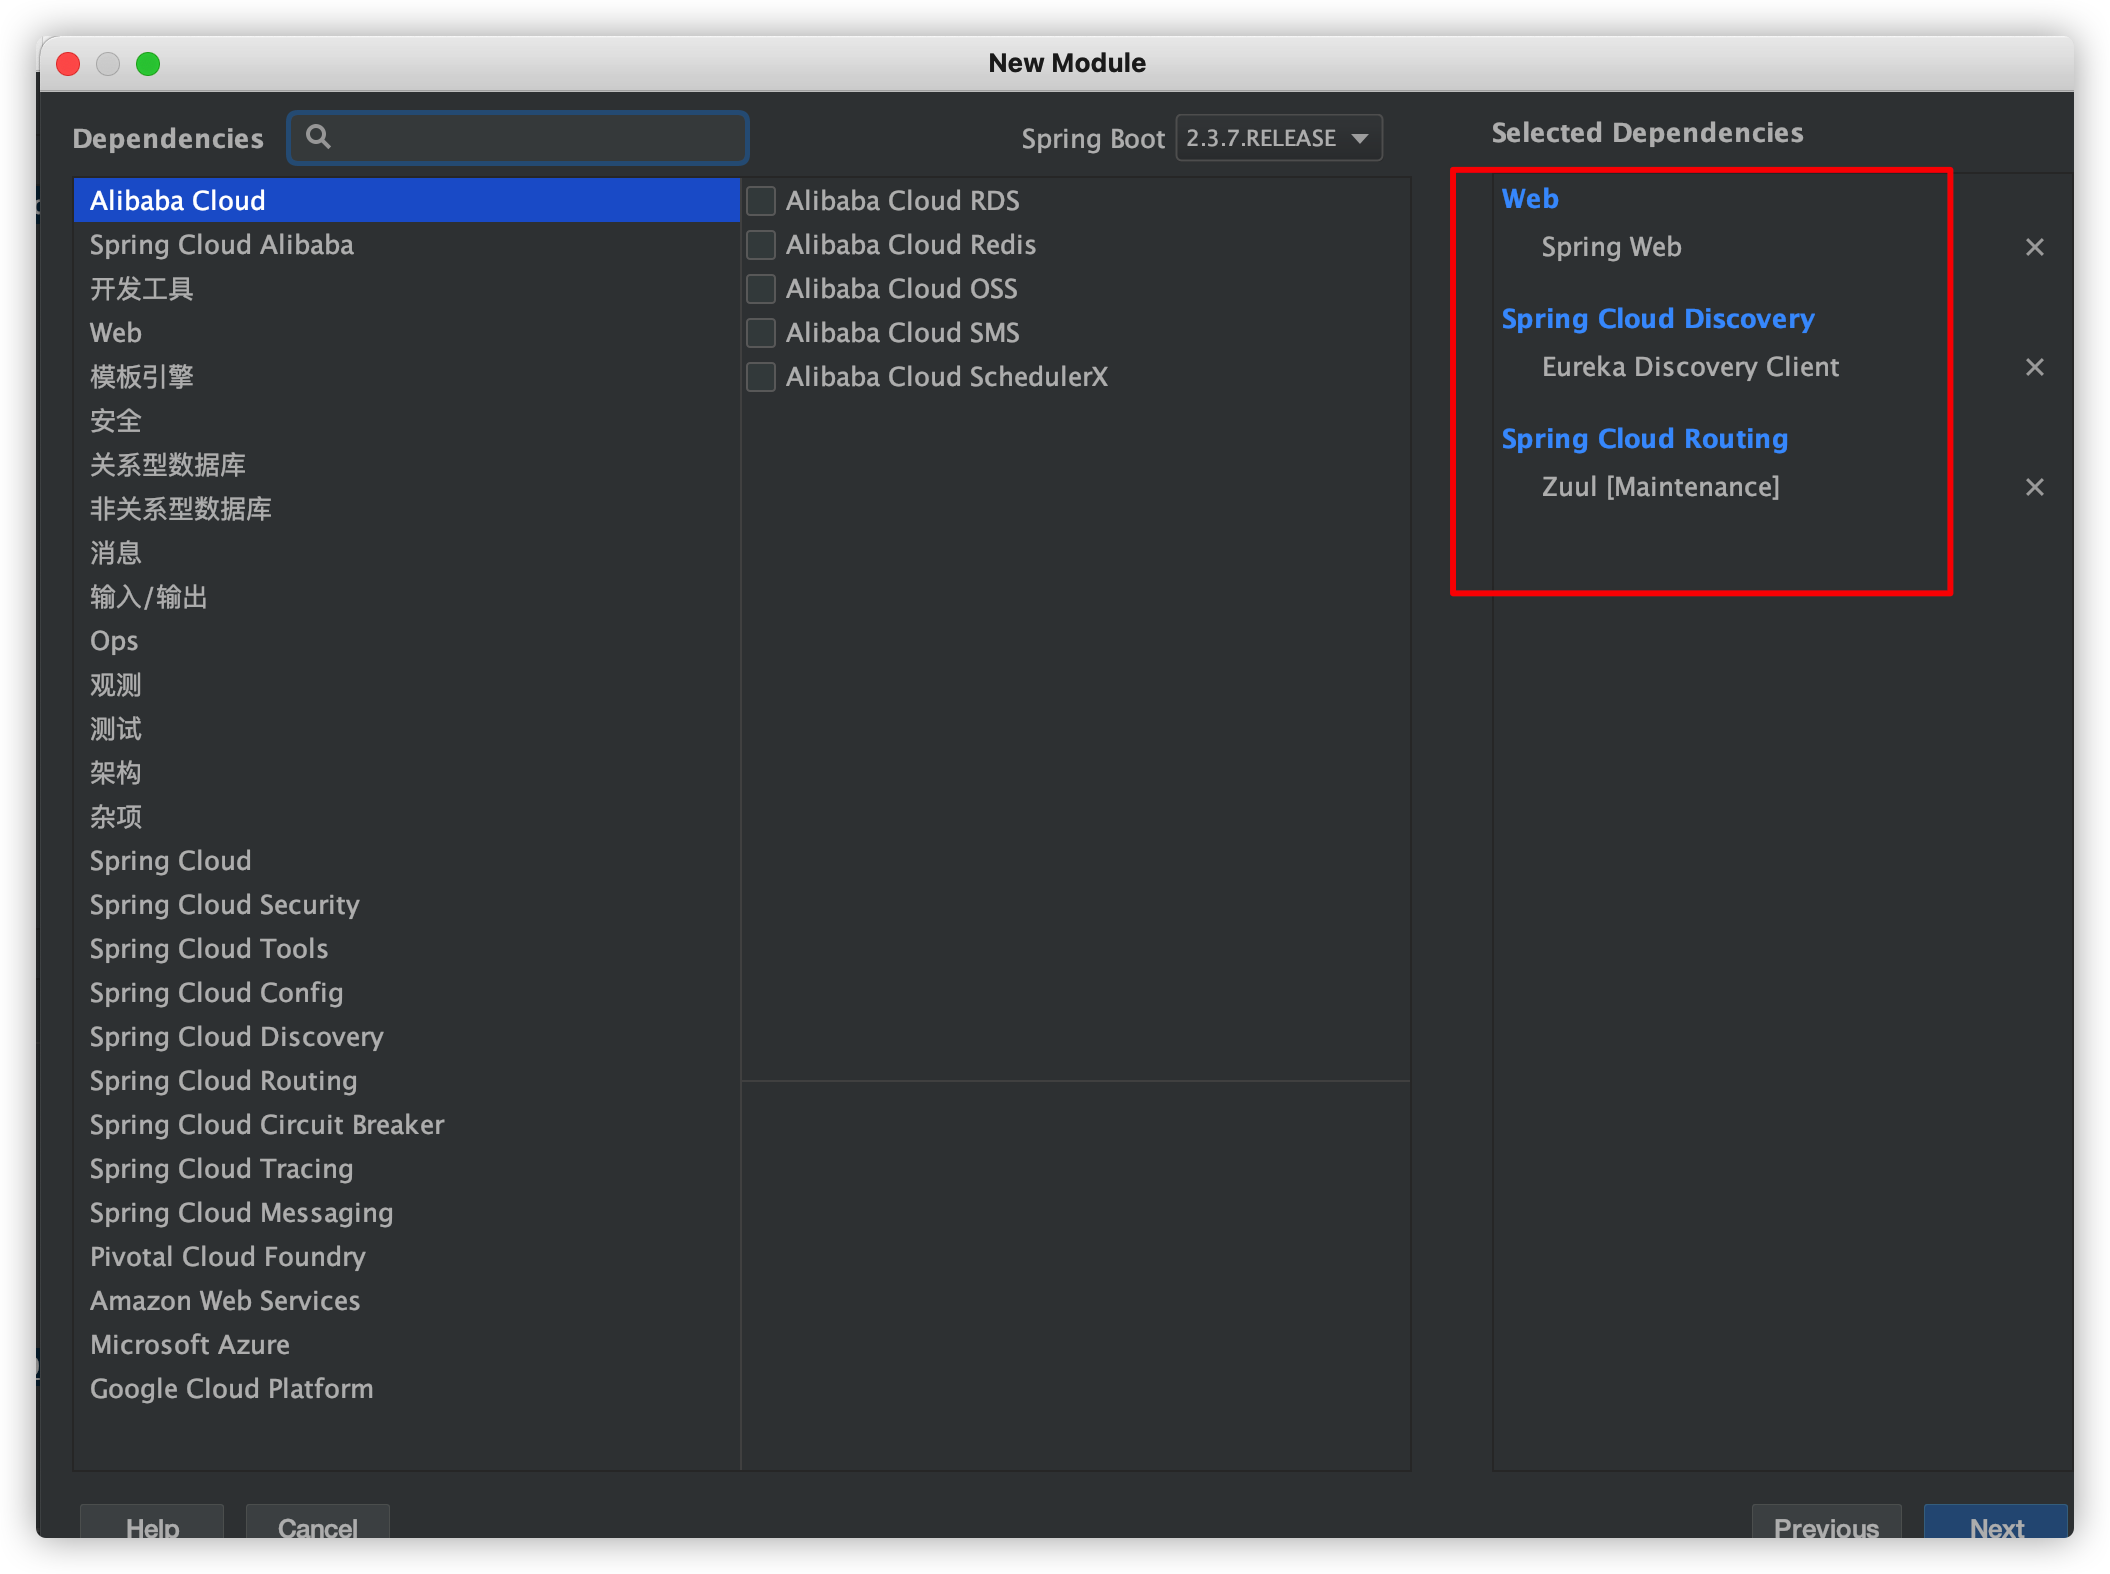Viewport: 2110px width, 1574px height.
Task: Select Spring Cloud Discovery in left list
Action: 406,1037
